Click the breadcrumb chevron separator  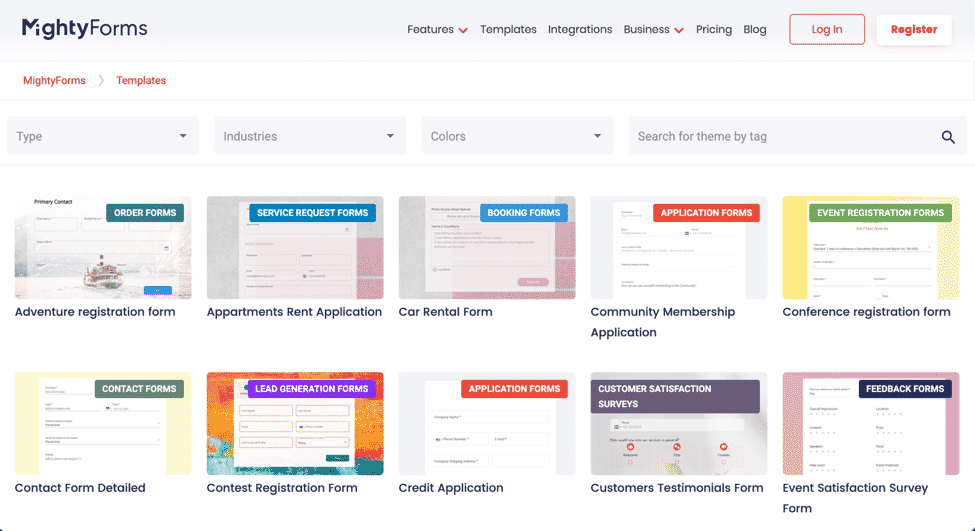click(101, 81)
